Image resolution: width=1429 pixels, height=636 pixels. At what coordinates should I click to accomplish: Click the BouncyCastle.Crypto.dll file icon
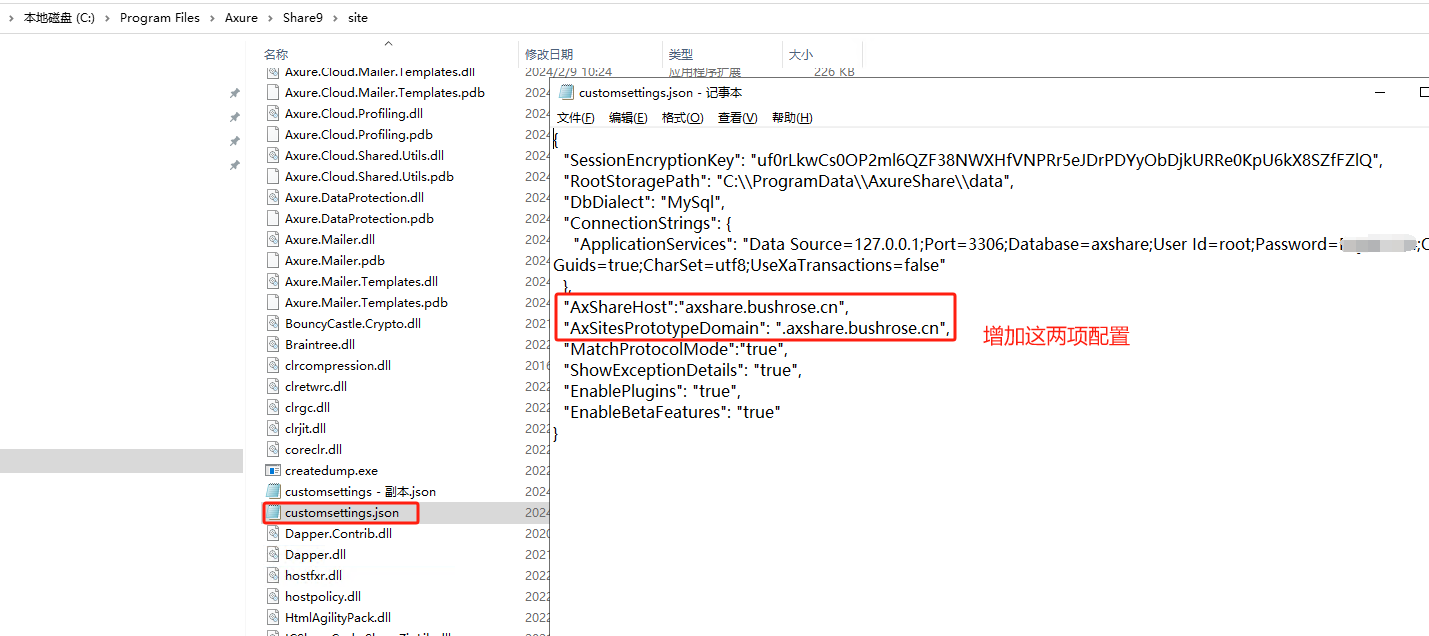(271, 323)
